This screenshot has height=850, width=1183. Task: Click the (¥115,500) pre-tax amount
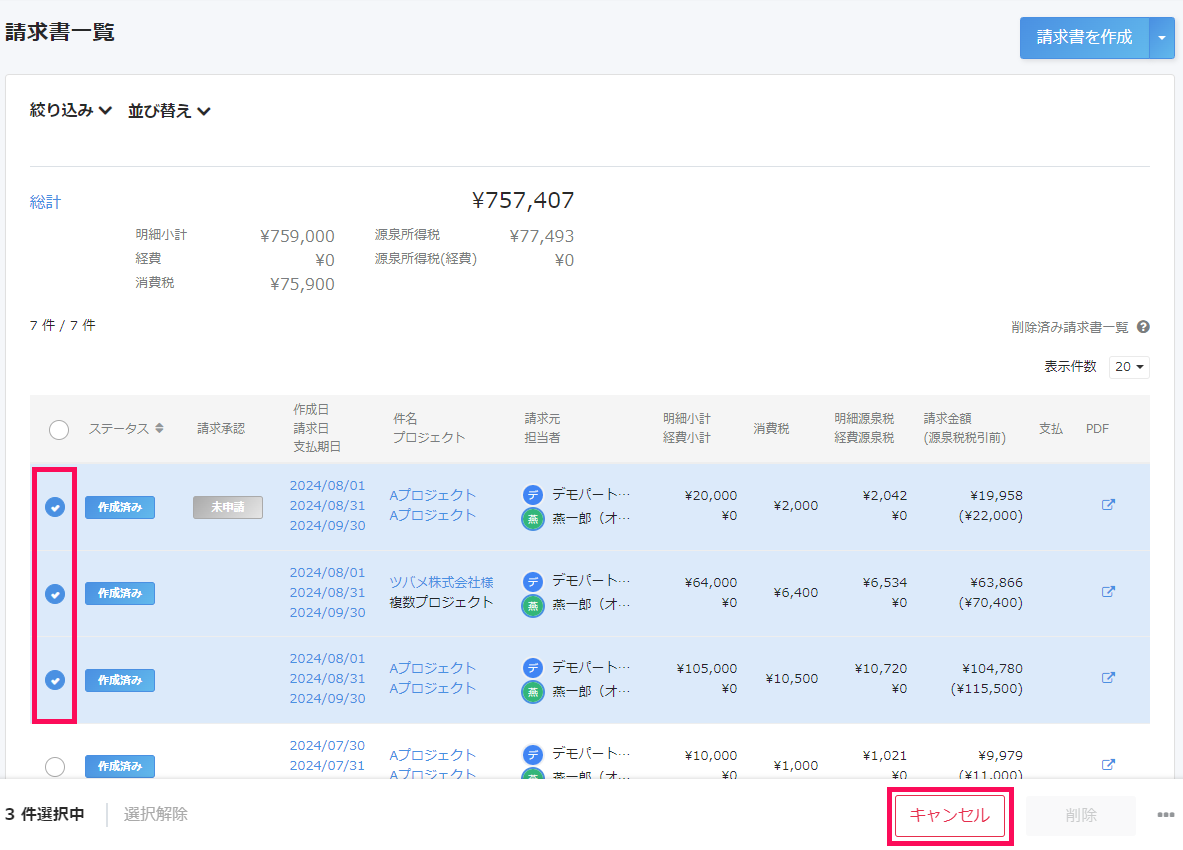click(987, 689)
